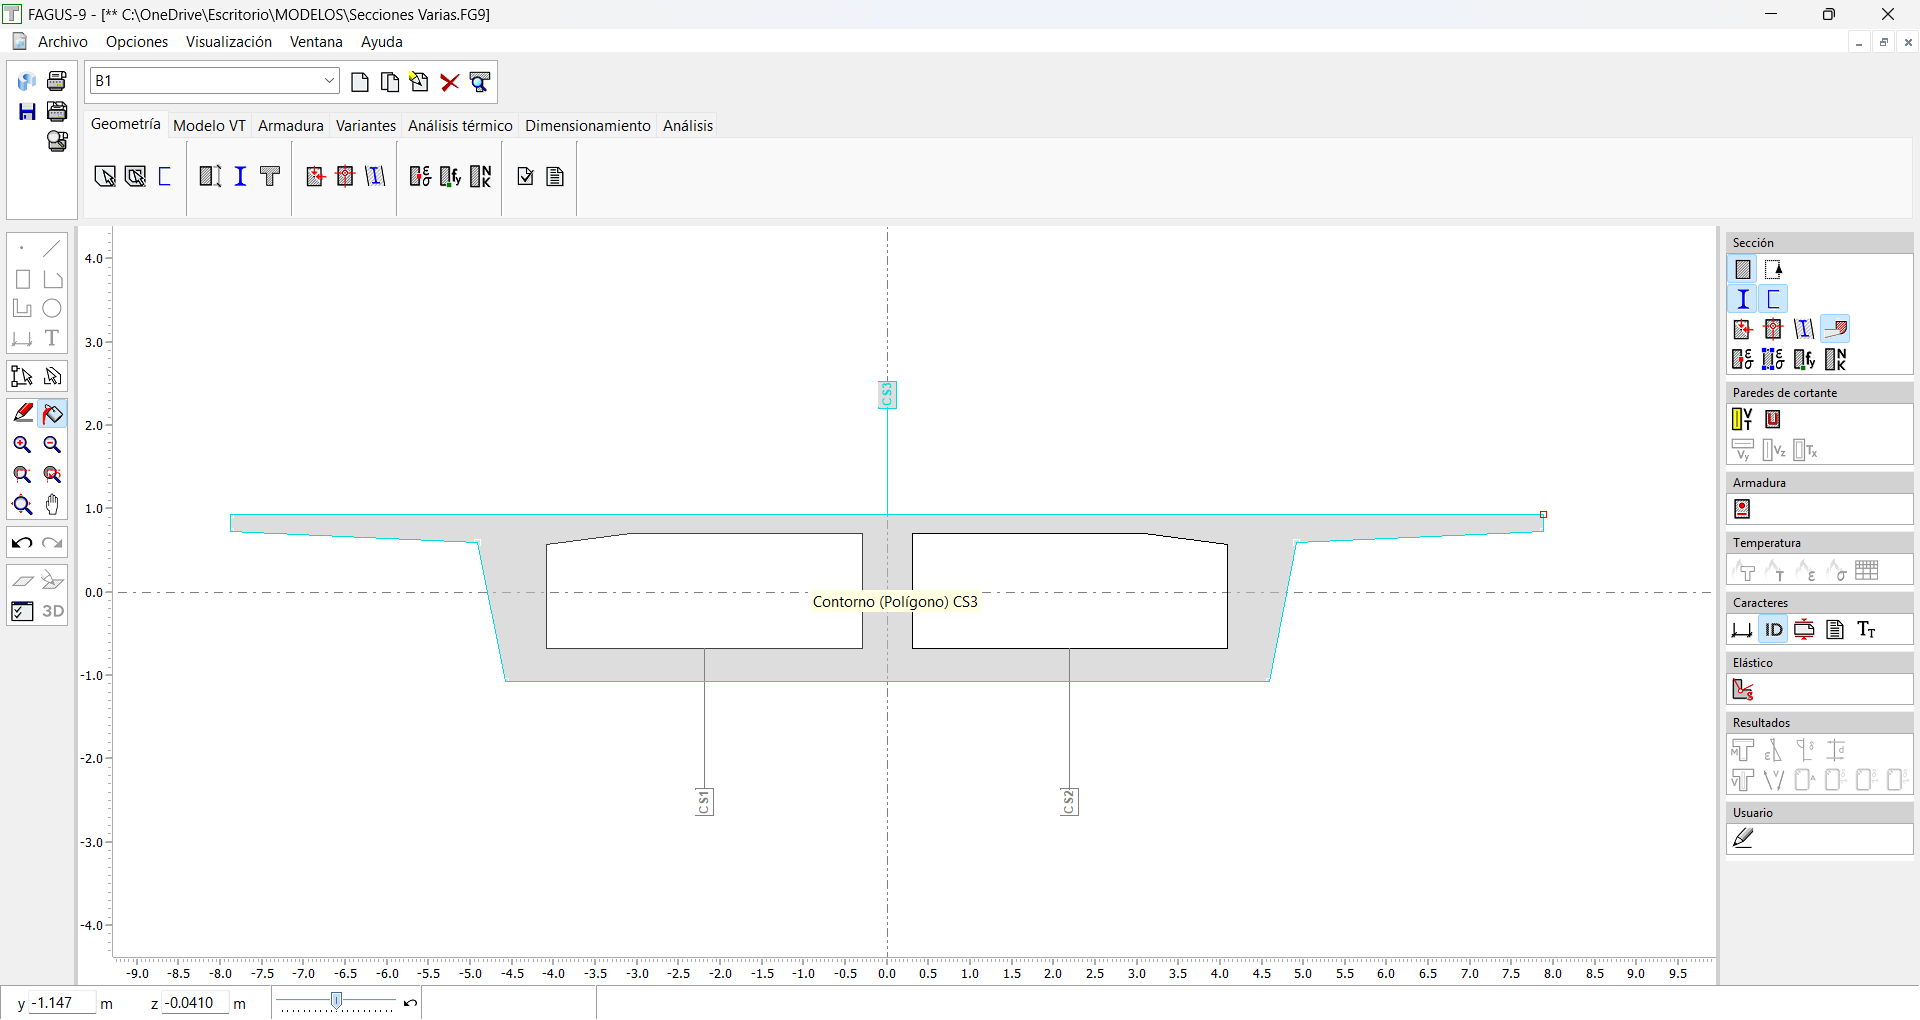Toggle the fill bucket display mode
This screenshot has width=1920, height=1020.
53,413
